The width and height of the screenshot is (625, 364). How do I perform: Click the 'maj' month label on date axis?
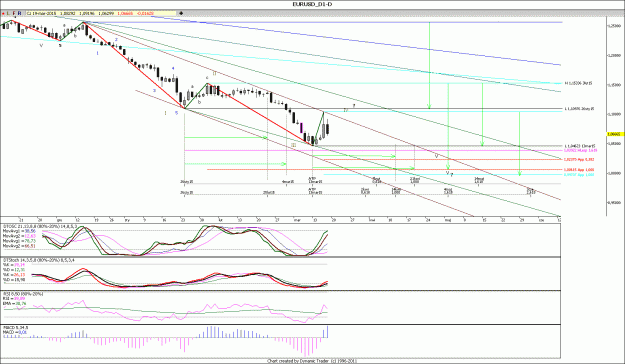(x=448, y=220)
